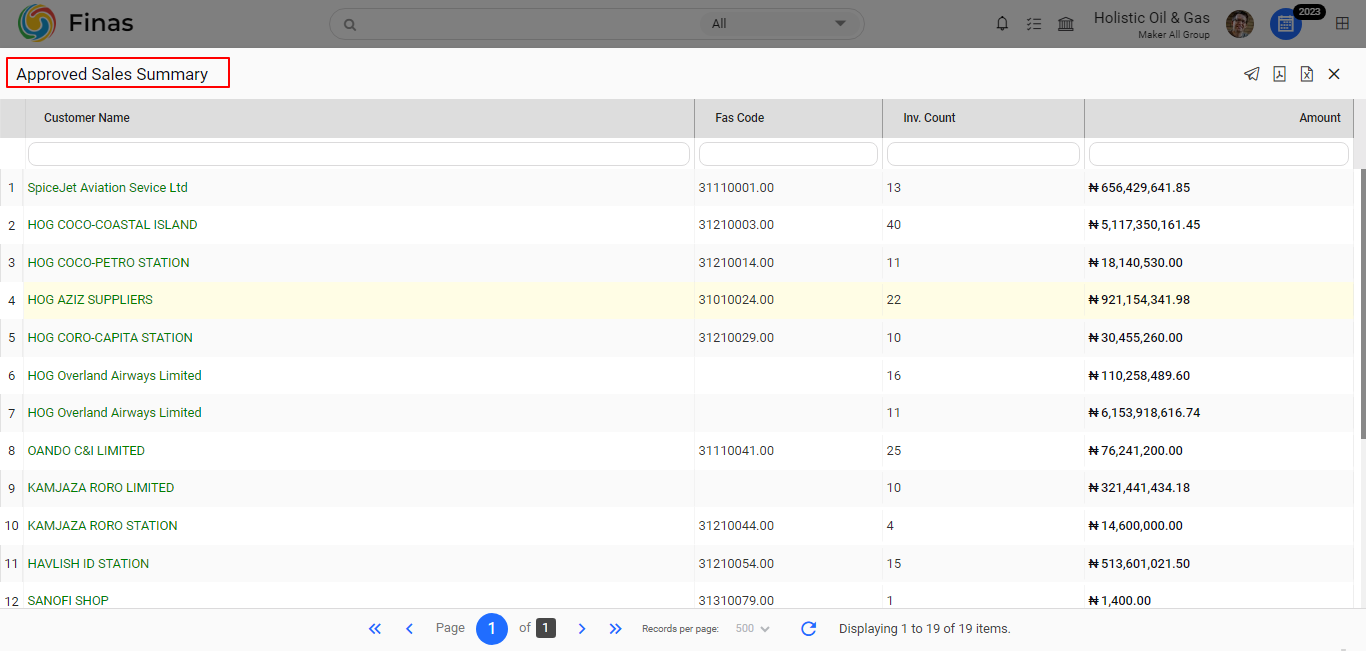Sort by Amount column header

coord(1320,118)
